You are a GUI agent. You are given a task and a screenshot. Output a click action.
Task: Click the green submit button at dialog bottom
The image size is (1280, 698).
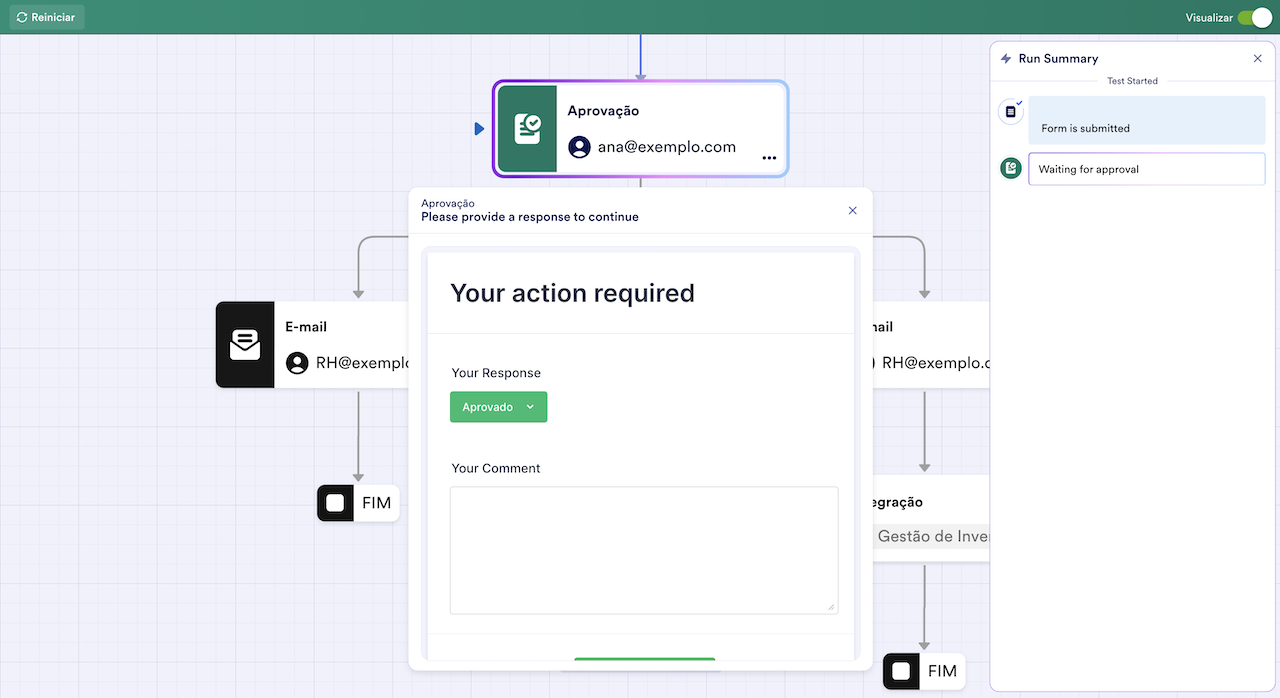click(644, 659)
